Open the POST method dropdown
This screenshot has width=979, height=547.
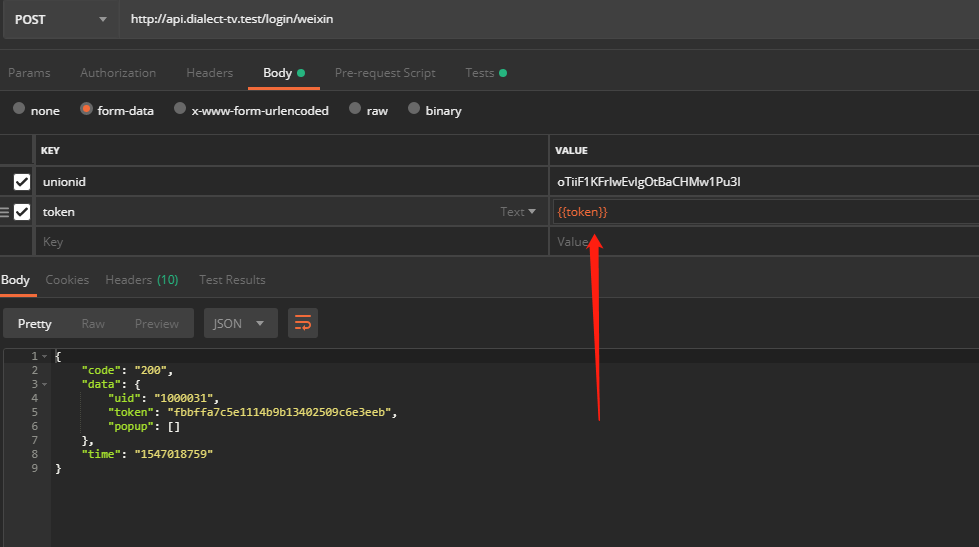(x=61, y=19)
